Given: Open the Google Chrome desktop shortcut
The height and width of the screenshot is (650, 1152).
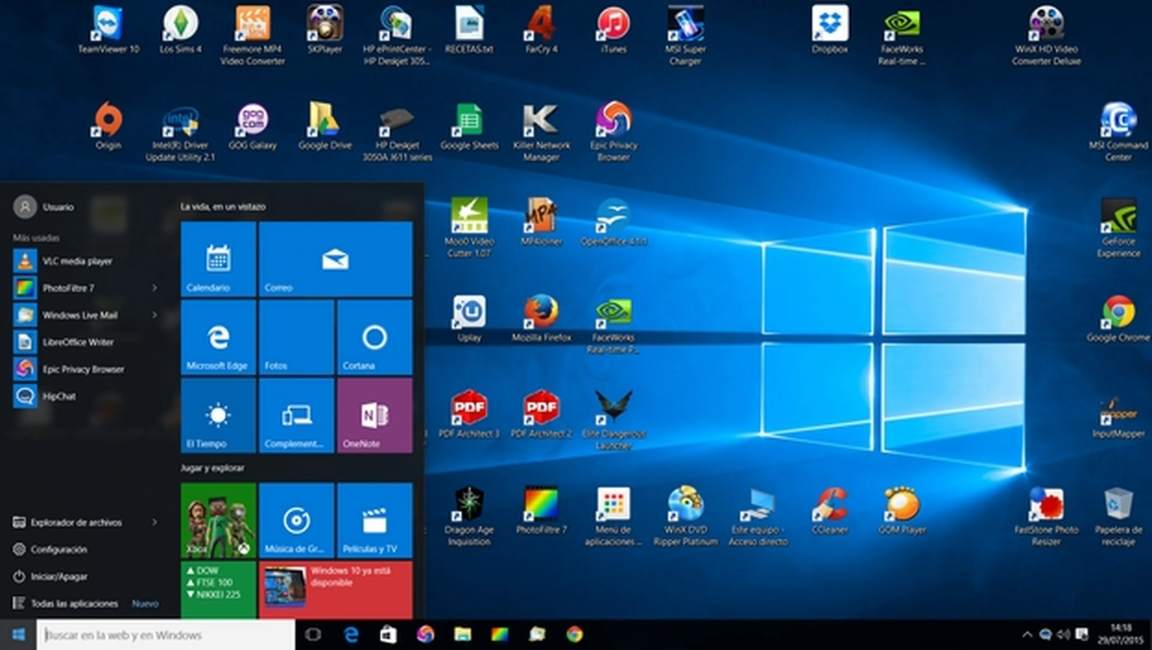Looking at the screenshot, I should pyautogui.click(x=1118, y=314).
